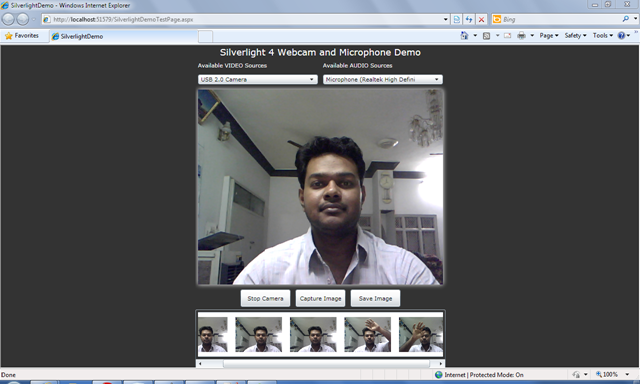Click the thumbnail strip left scroll arrow
The height and width of the screenshot is (384, 640).
[200, 363]
